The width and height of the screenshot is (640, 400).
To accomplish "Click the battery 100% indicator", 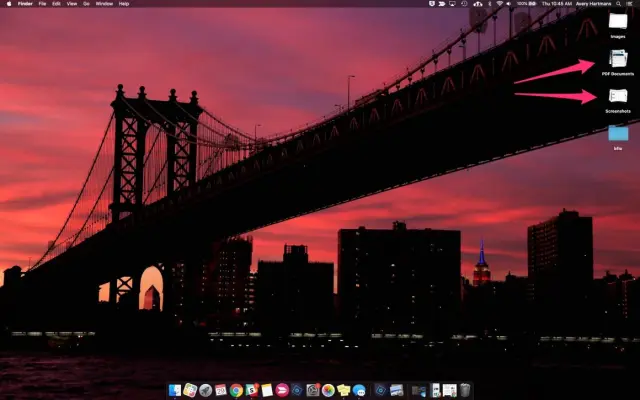I will pos(527,4).
